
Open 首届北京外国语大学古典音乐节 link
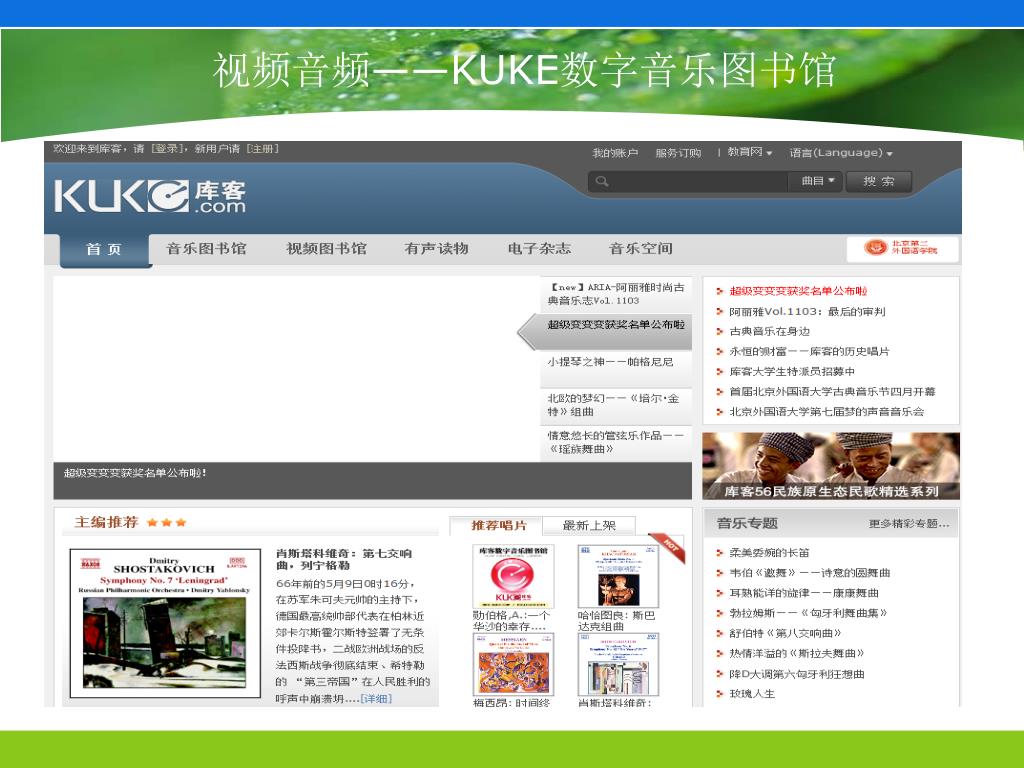pyautogui.click(x=832, y=391)
